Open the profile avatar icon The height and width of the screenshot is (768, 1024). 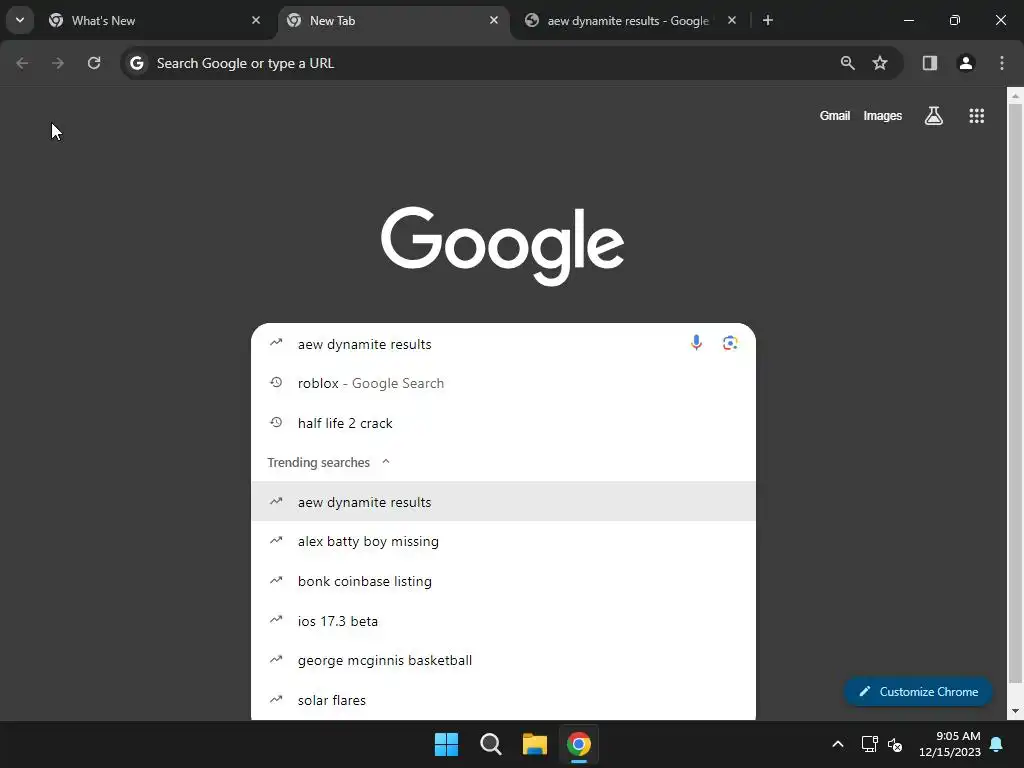(966, 63)
